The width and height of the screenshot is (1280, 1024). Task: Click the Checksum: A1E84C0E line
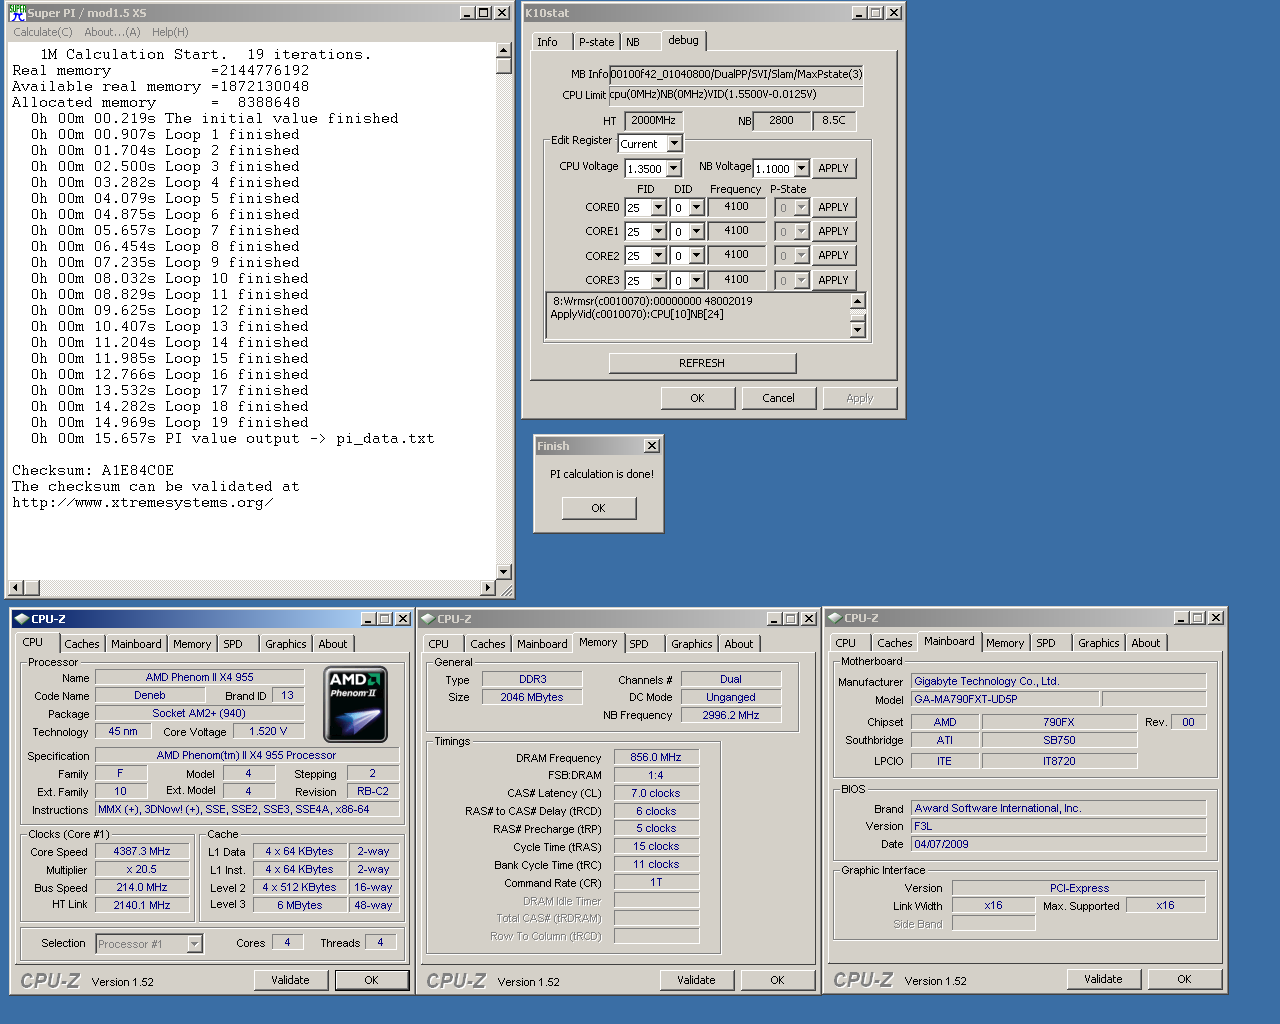tap(93, 470)
